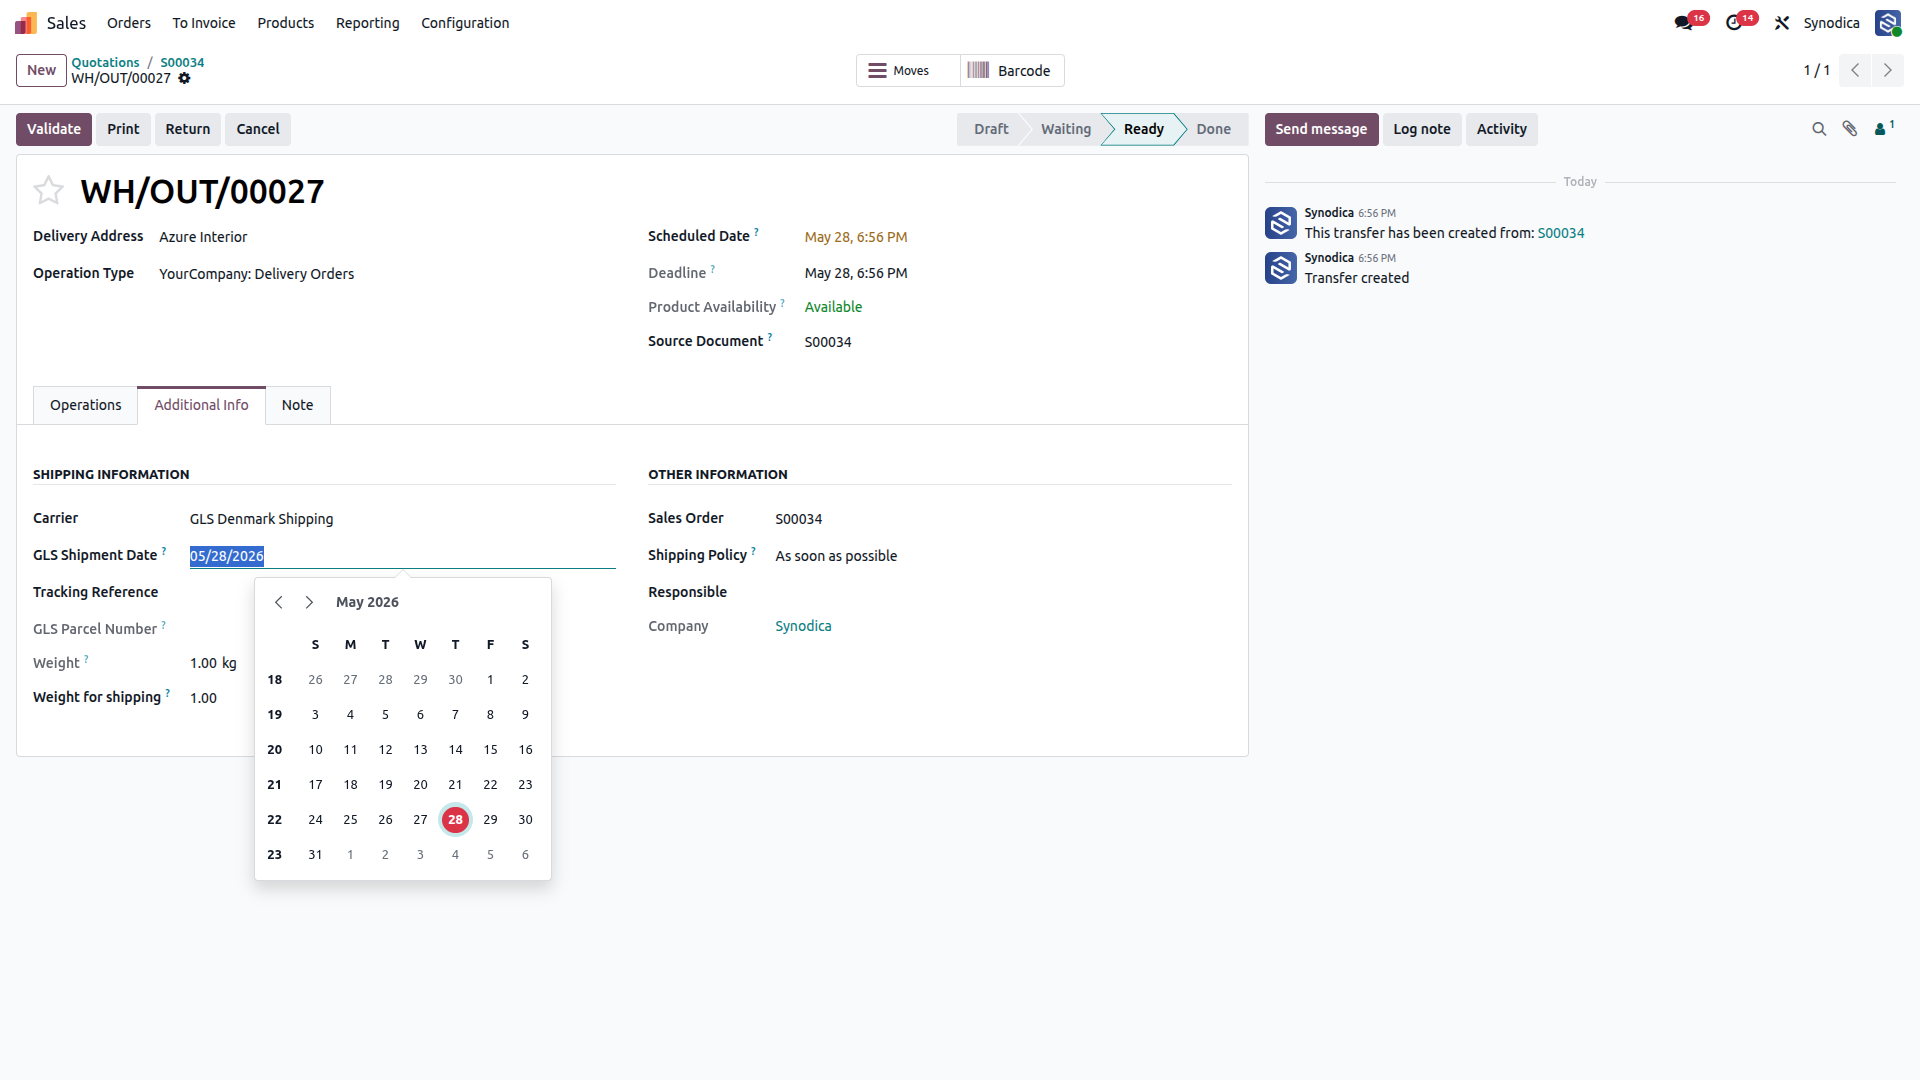
Task: Click the Return button
Action: coord(188,129)
